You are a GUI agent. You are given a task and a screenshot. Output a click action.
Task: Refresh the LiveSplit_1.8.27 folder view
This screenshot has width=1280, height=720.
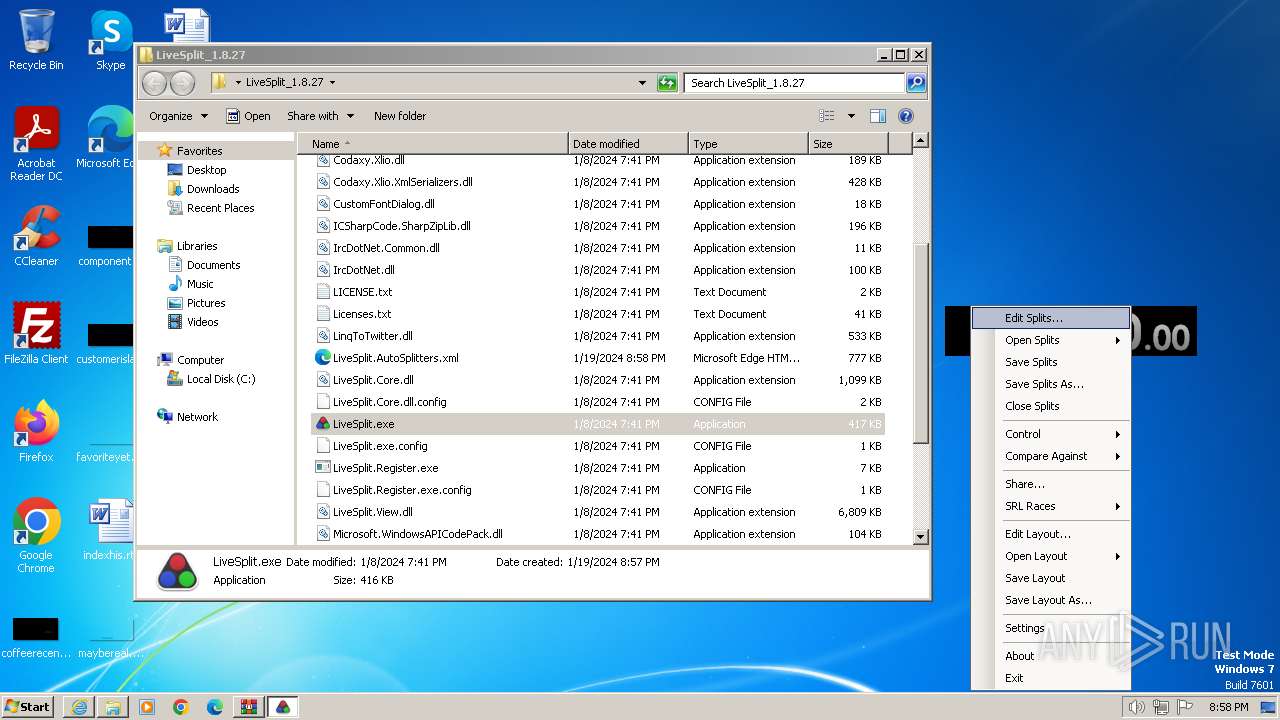[667, 83]
